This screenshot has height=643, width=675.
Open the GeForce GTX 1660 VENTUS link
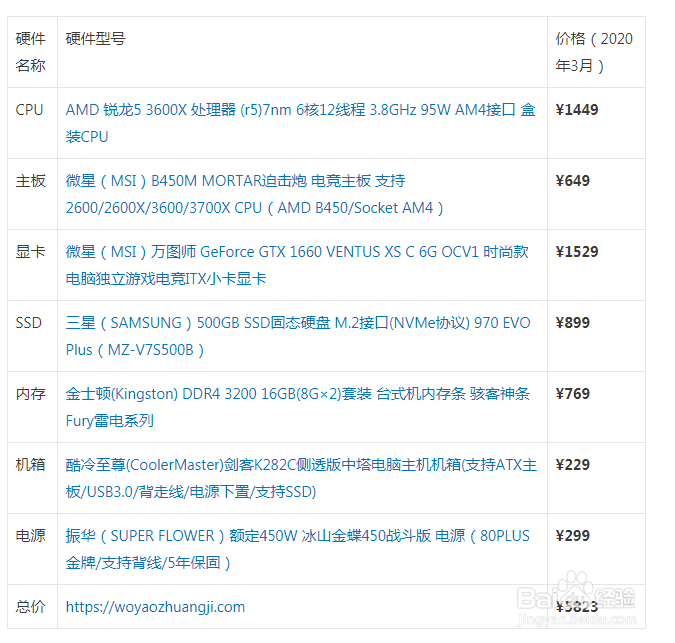(x=297, y=265)
